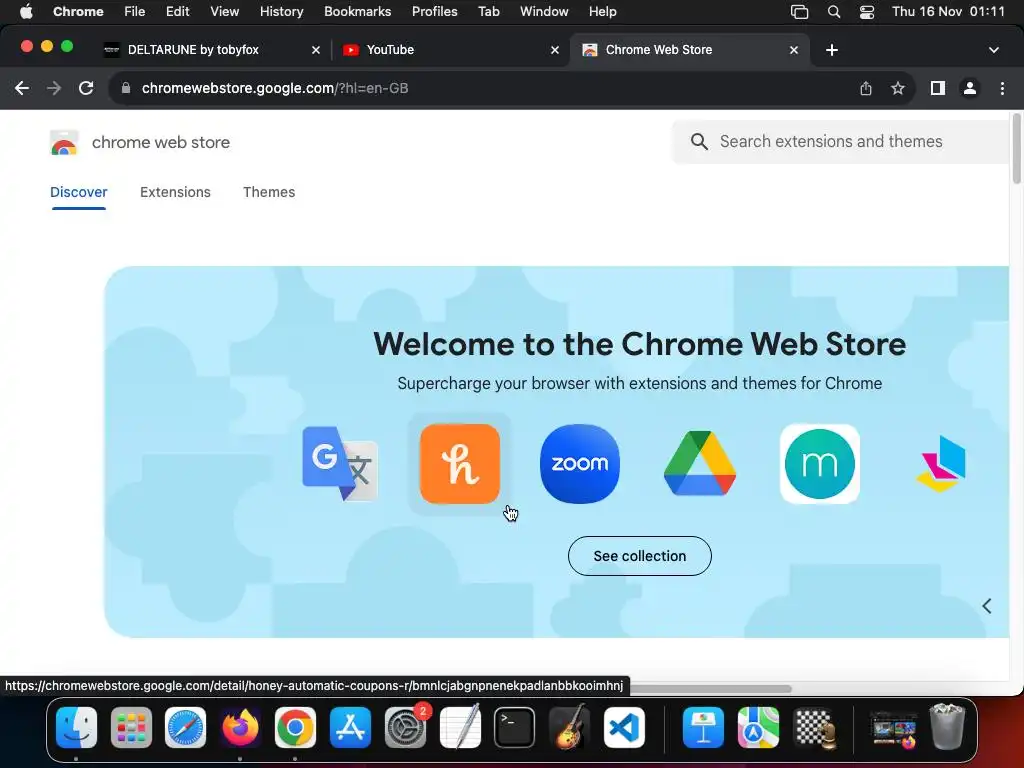Open Spotlight search in menu bar

834,12
